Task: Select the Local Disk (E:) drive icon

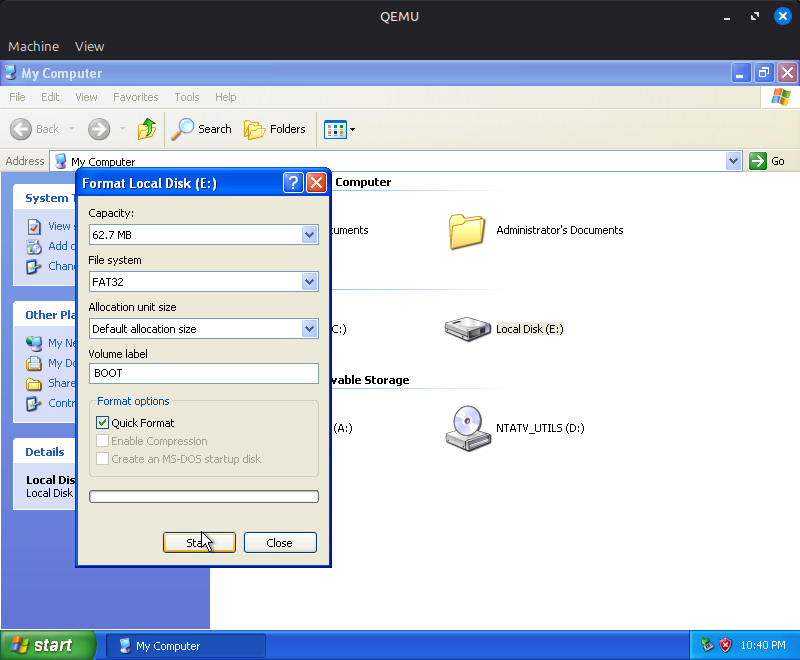Action: (x=467, y=328)
